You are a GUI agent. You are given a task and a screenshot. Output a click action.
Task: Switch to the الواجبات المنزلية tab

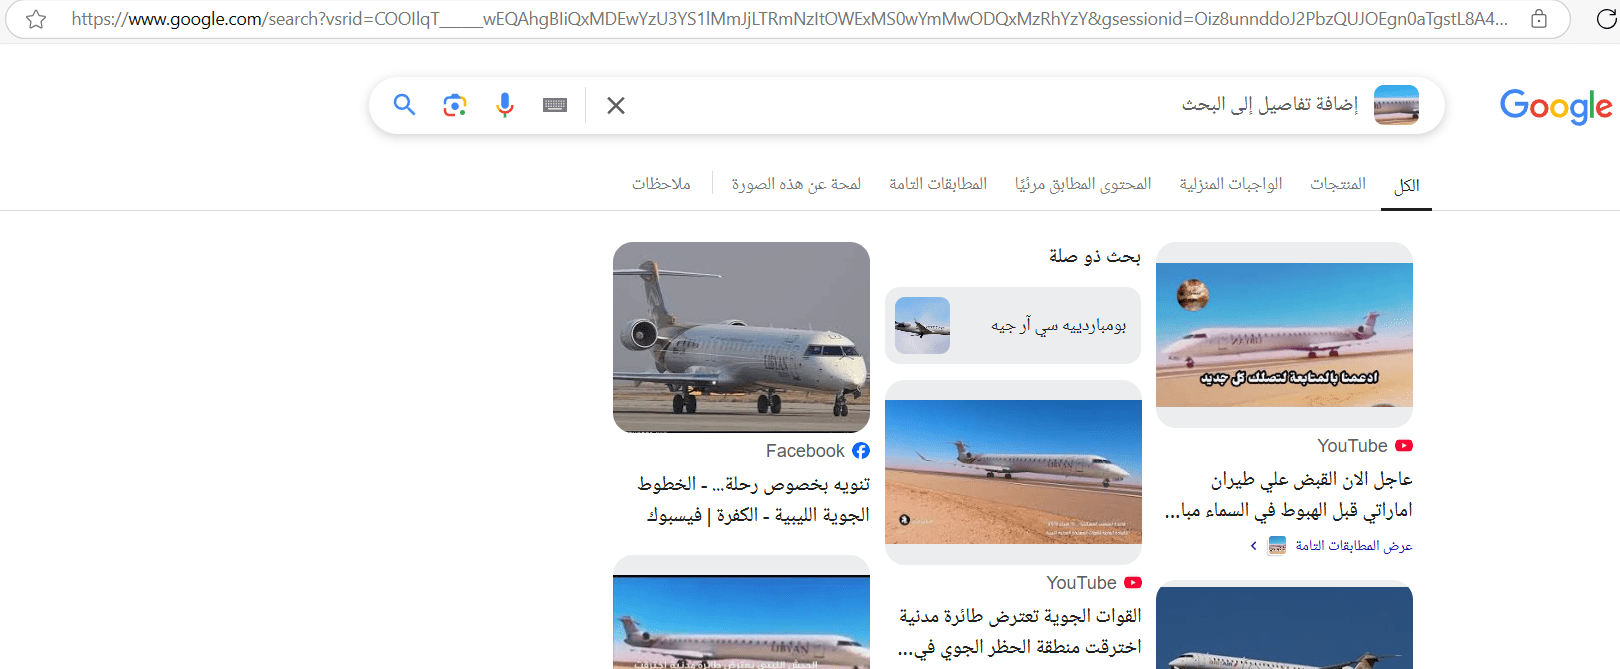(1231, 184)
